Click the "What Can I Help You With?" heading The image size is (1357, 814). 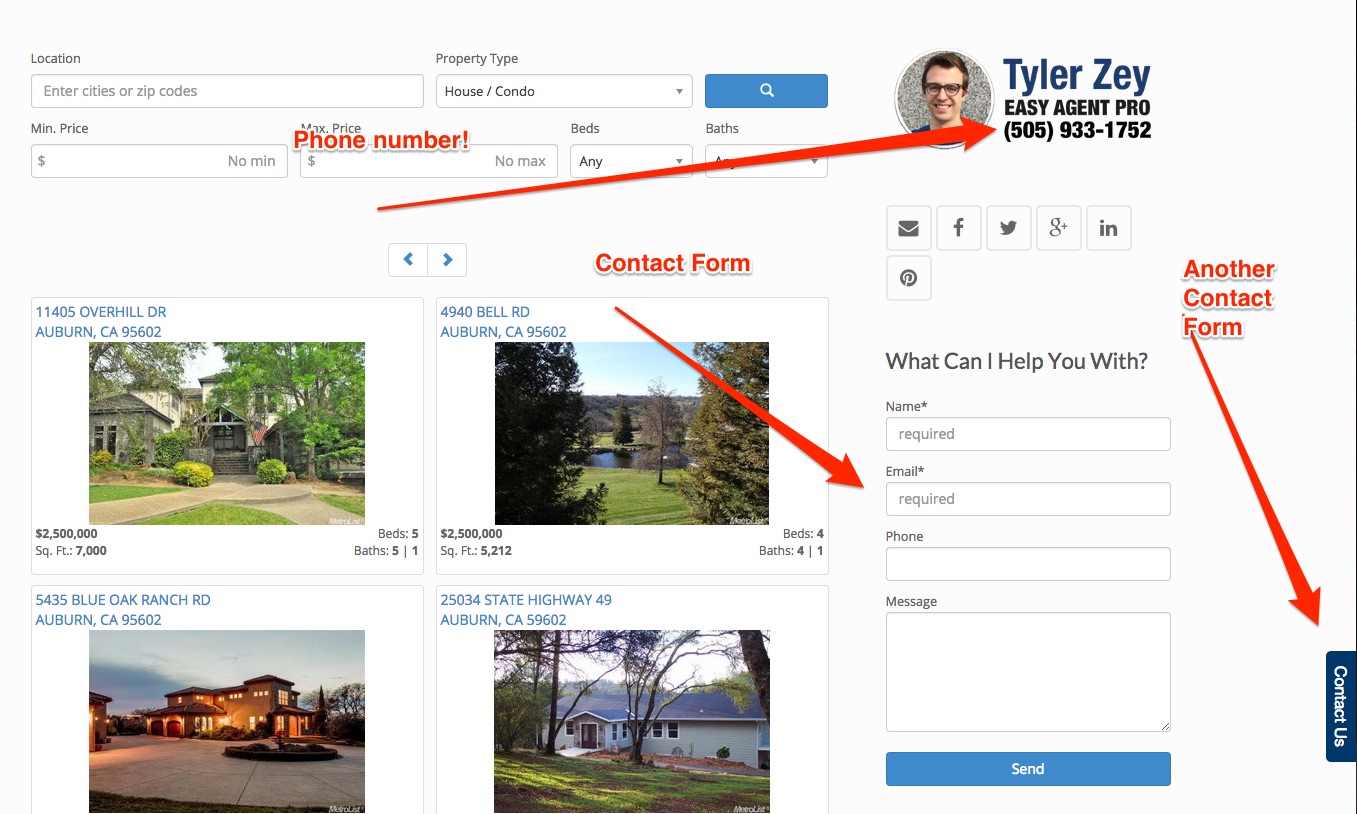1017,361
